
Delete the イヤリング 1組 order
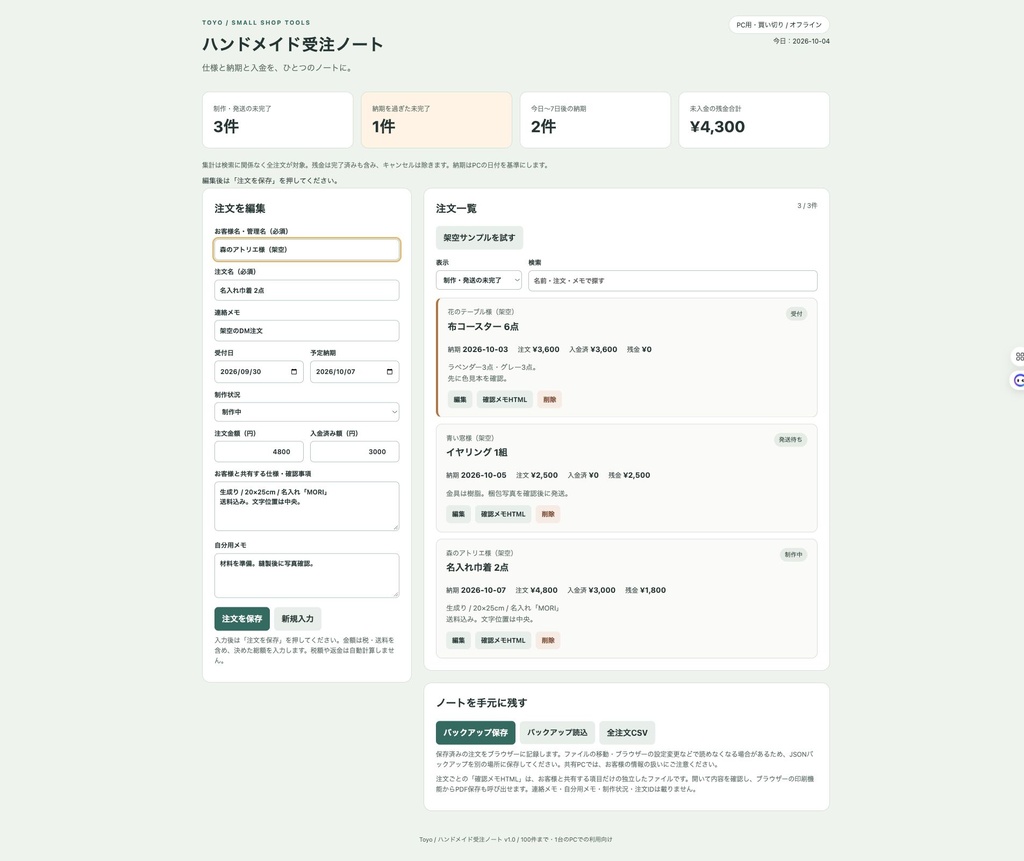(x=548, y=514)
